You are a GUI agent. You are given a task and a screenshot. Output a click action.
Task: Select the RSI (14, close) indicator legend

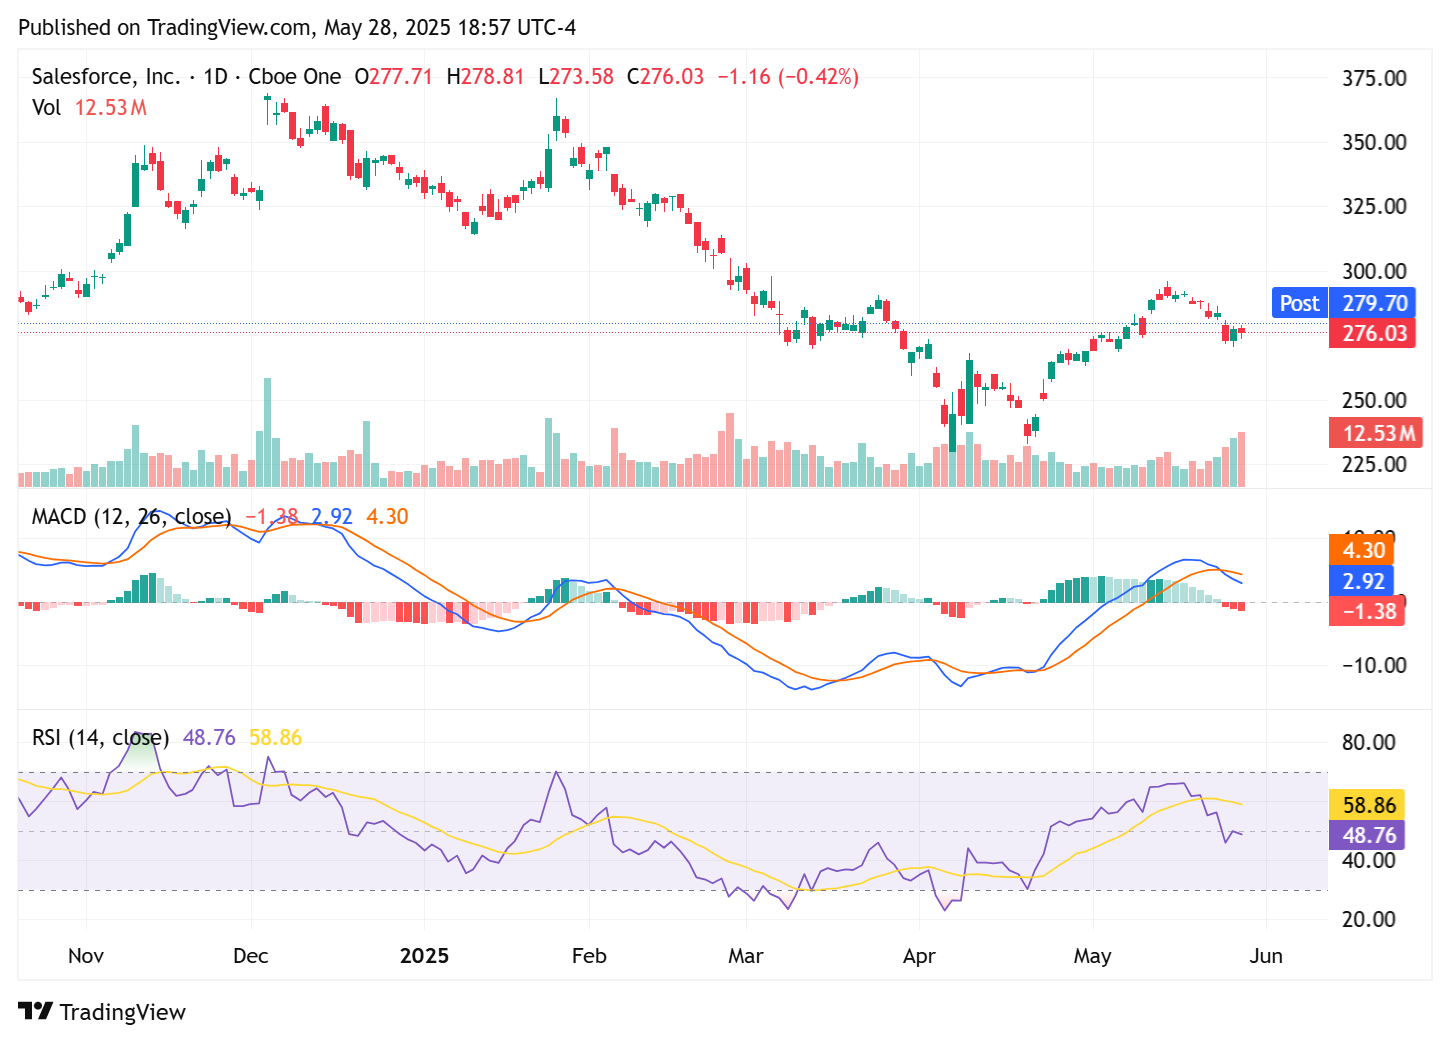tap(99, 737)
